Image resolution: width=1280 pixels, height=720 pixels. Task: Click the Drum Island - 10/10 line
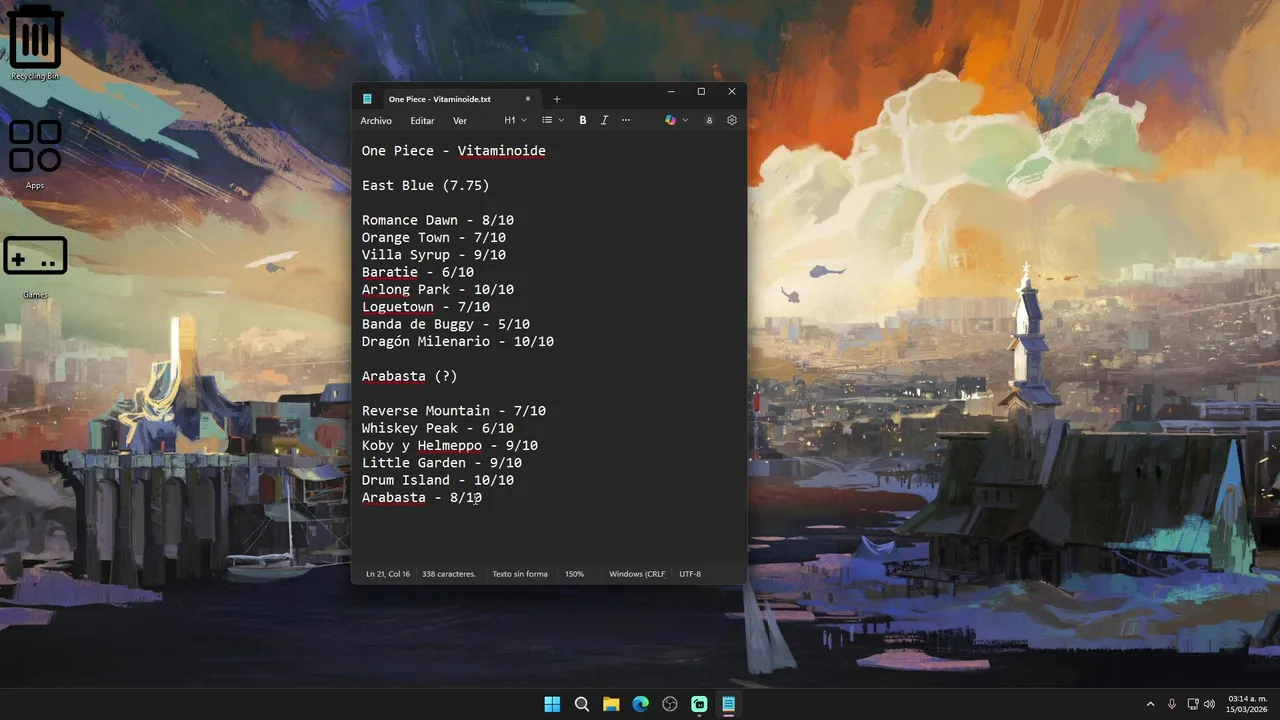(x=438, y=480)
